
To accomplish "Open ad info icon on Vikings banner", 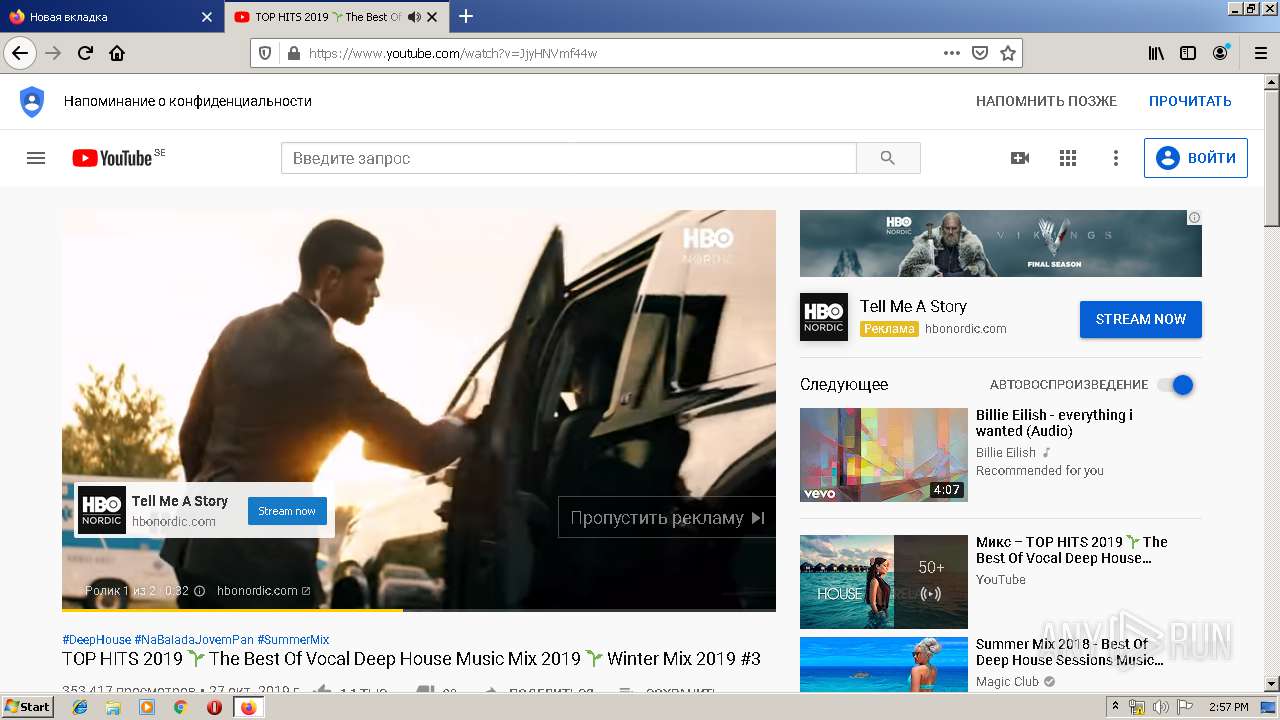I will click(x=1194, y=217).
